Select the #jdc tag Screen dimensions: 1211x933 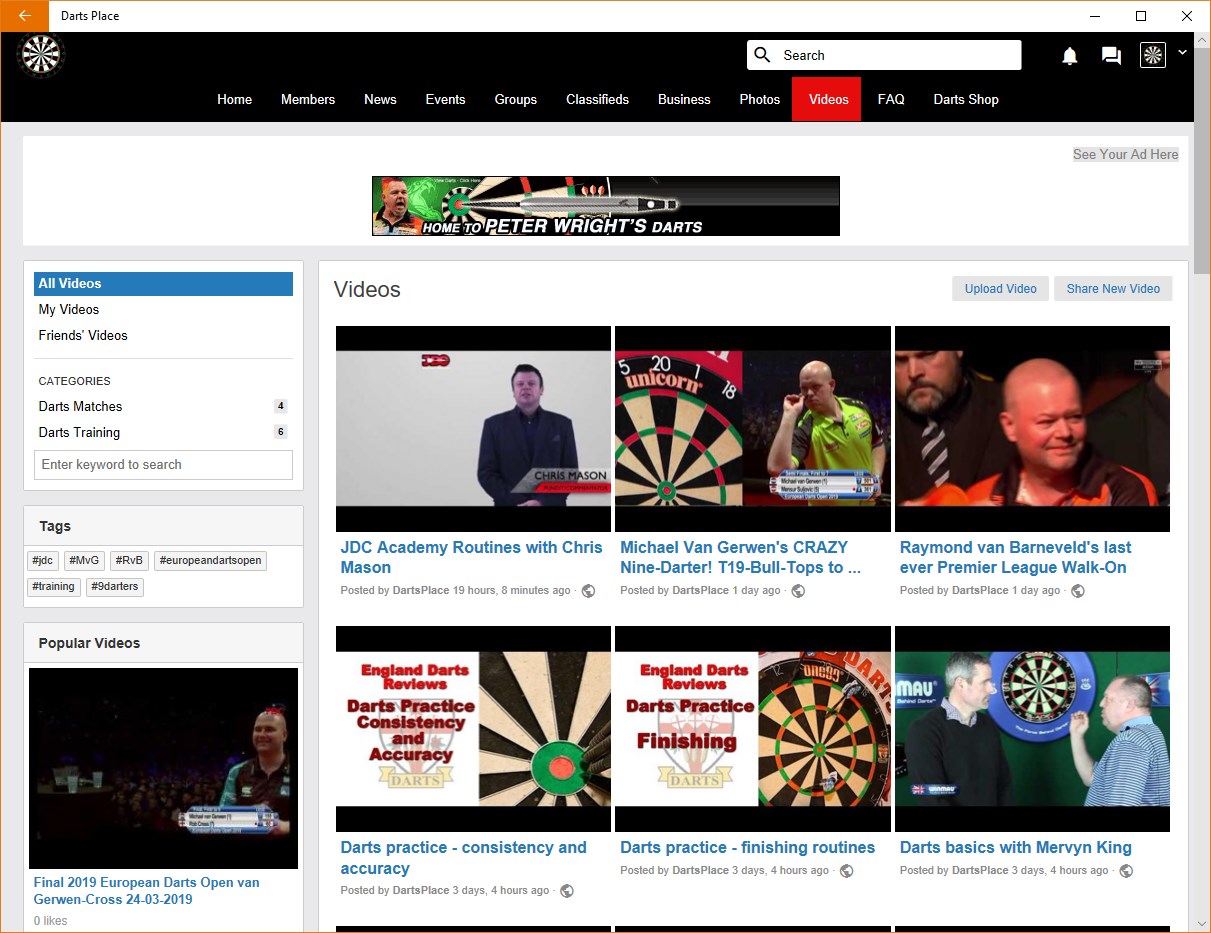tap(43, 561)
